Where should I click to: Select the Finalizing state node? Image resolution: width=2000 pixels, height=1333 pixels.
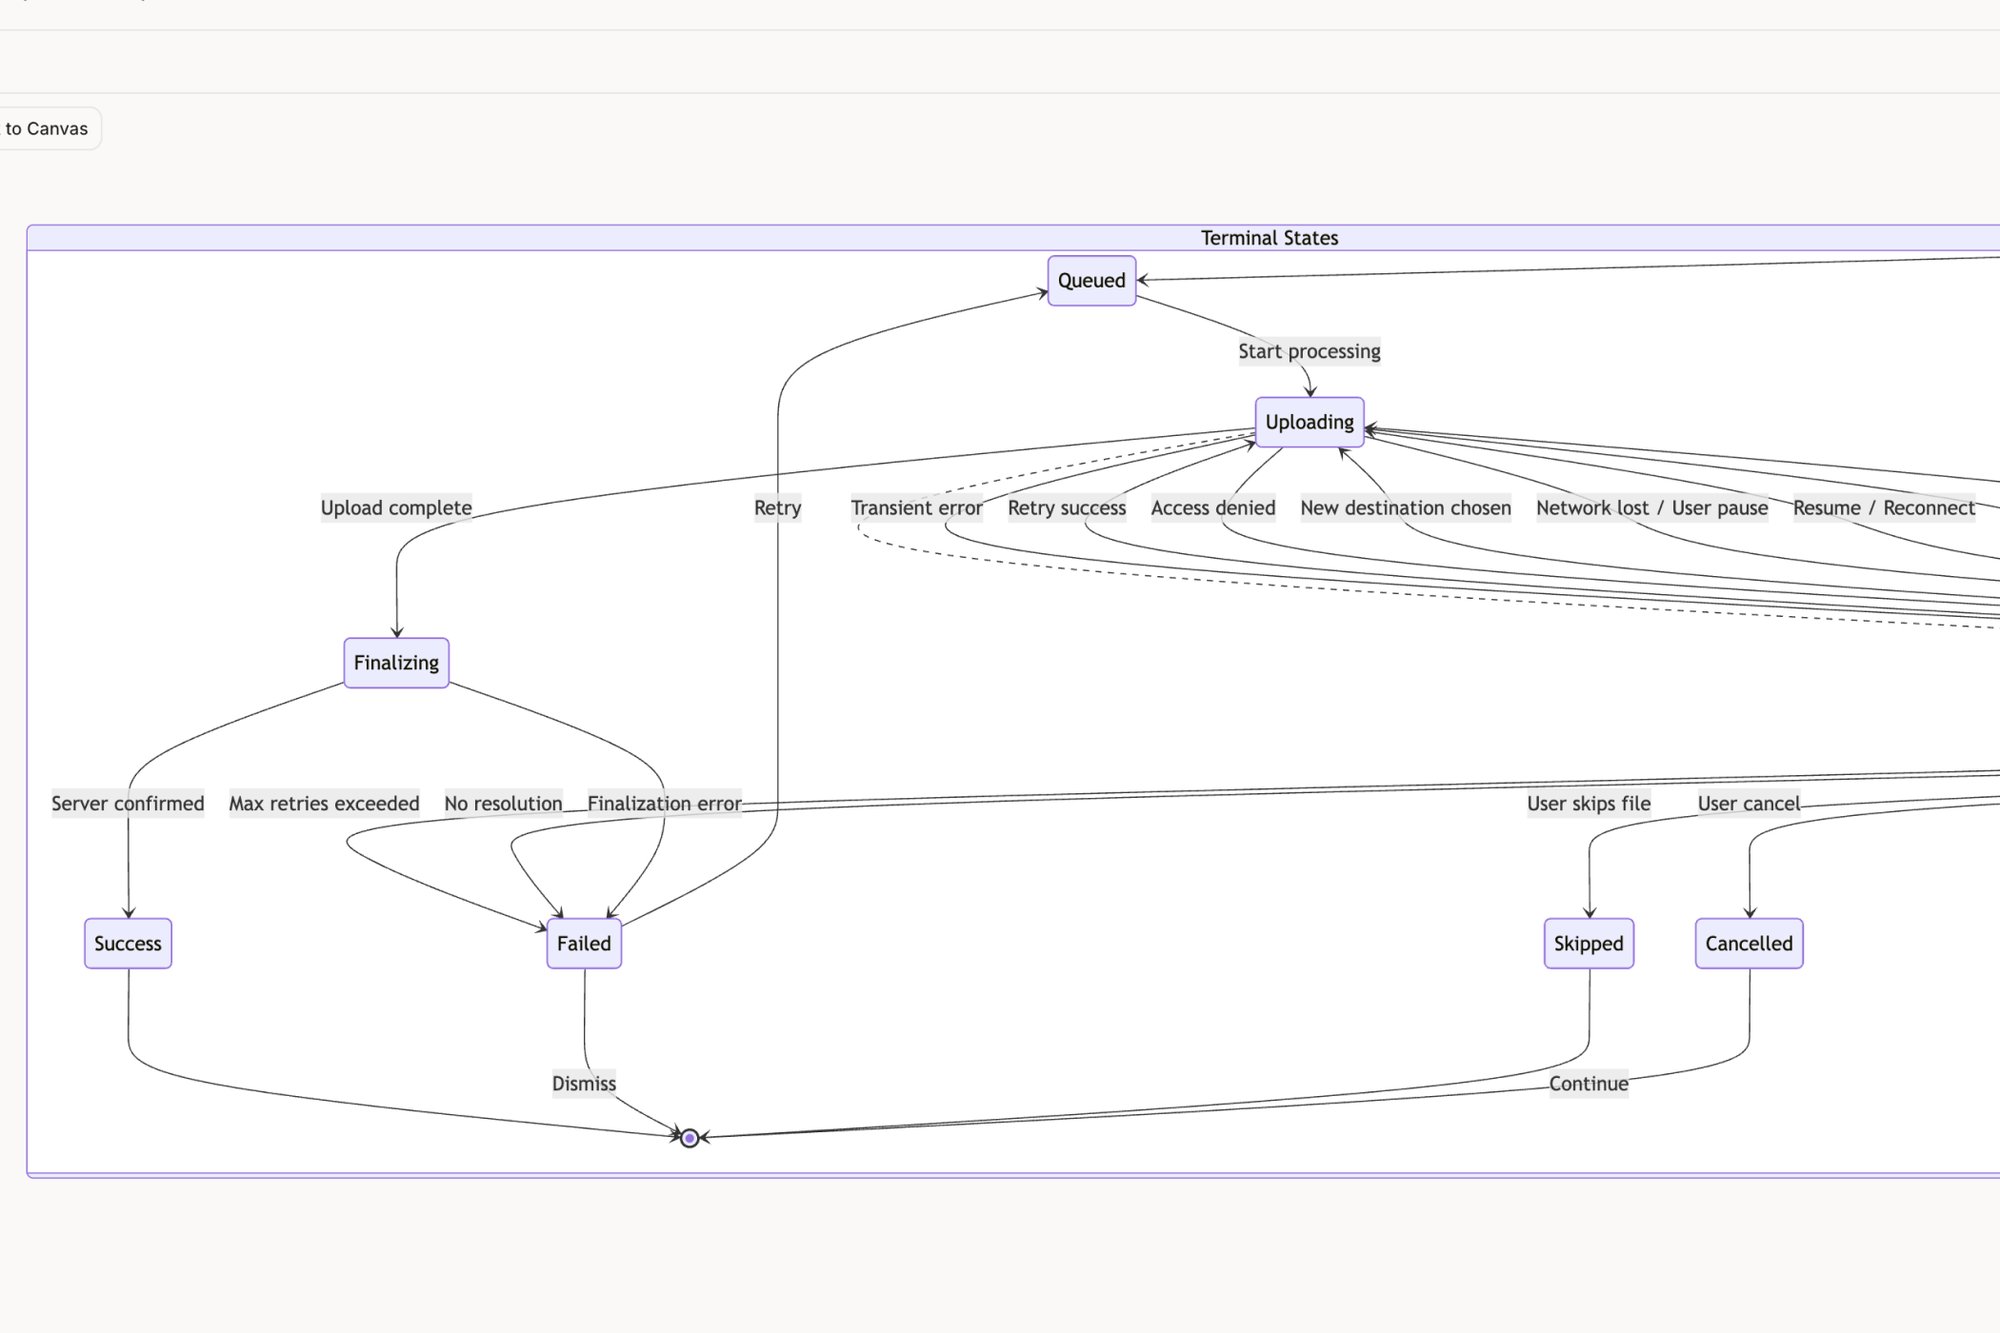click(395, 662)
